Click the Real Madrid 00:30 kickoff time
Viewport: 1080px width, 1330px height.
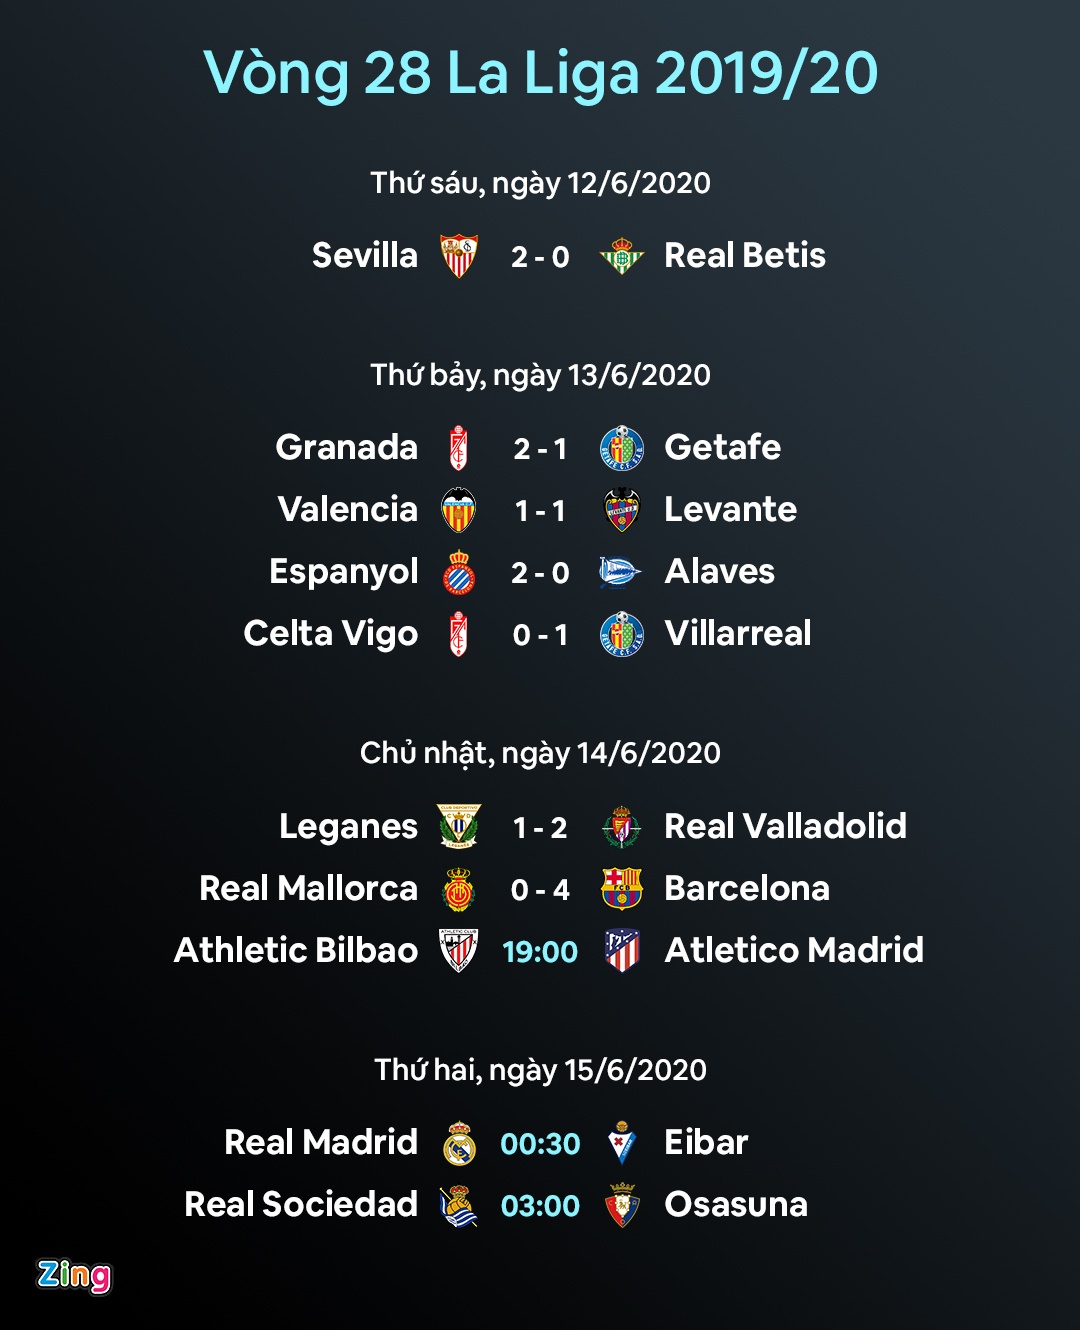click(540, 1143)
